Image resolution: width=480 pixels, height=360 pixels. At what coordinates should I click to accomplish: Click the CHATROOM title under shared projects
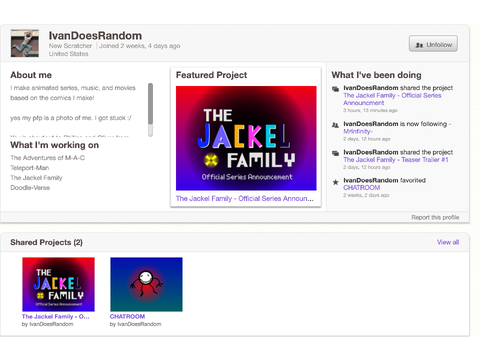(127, 316)
